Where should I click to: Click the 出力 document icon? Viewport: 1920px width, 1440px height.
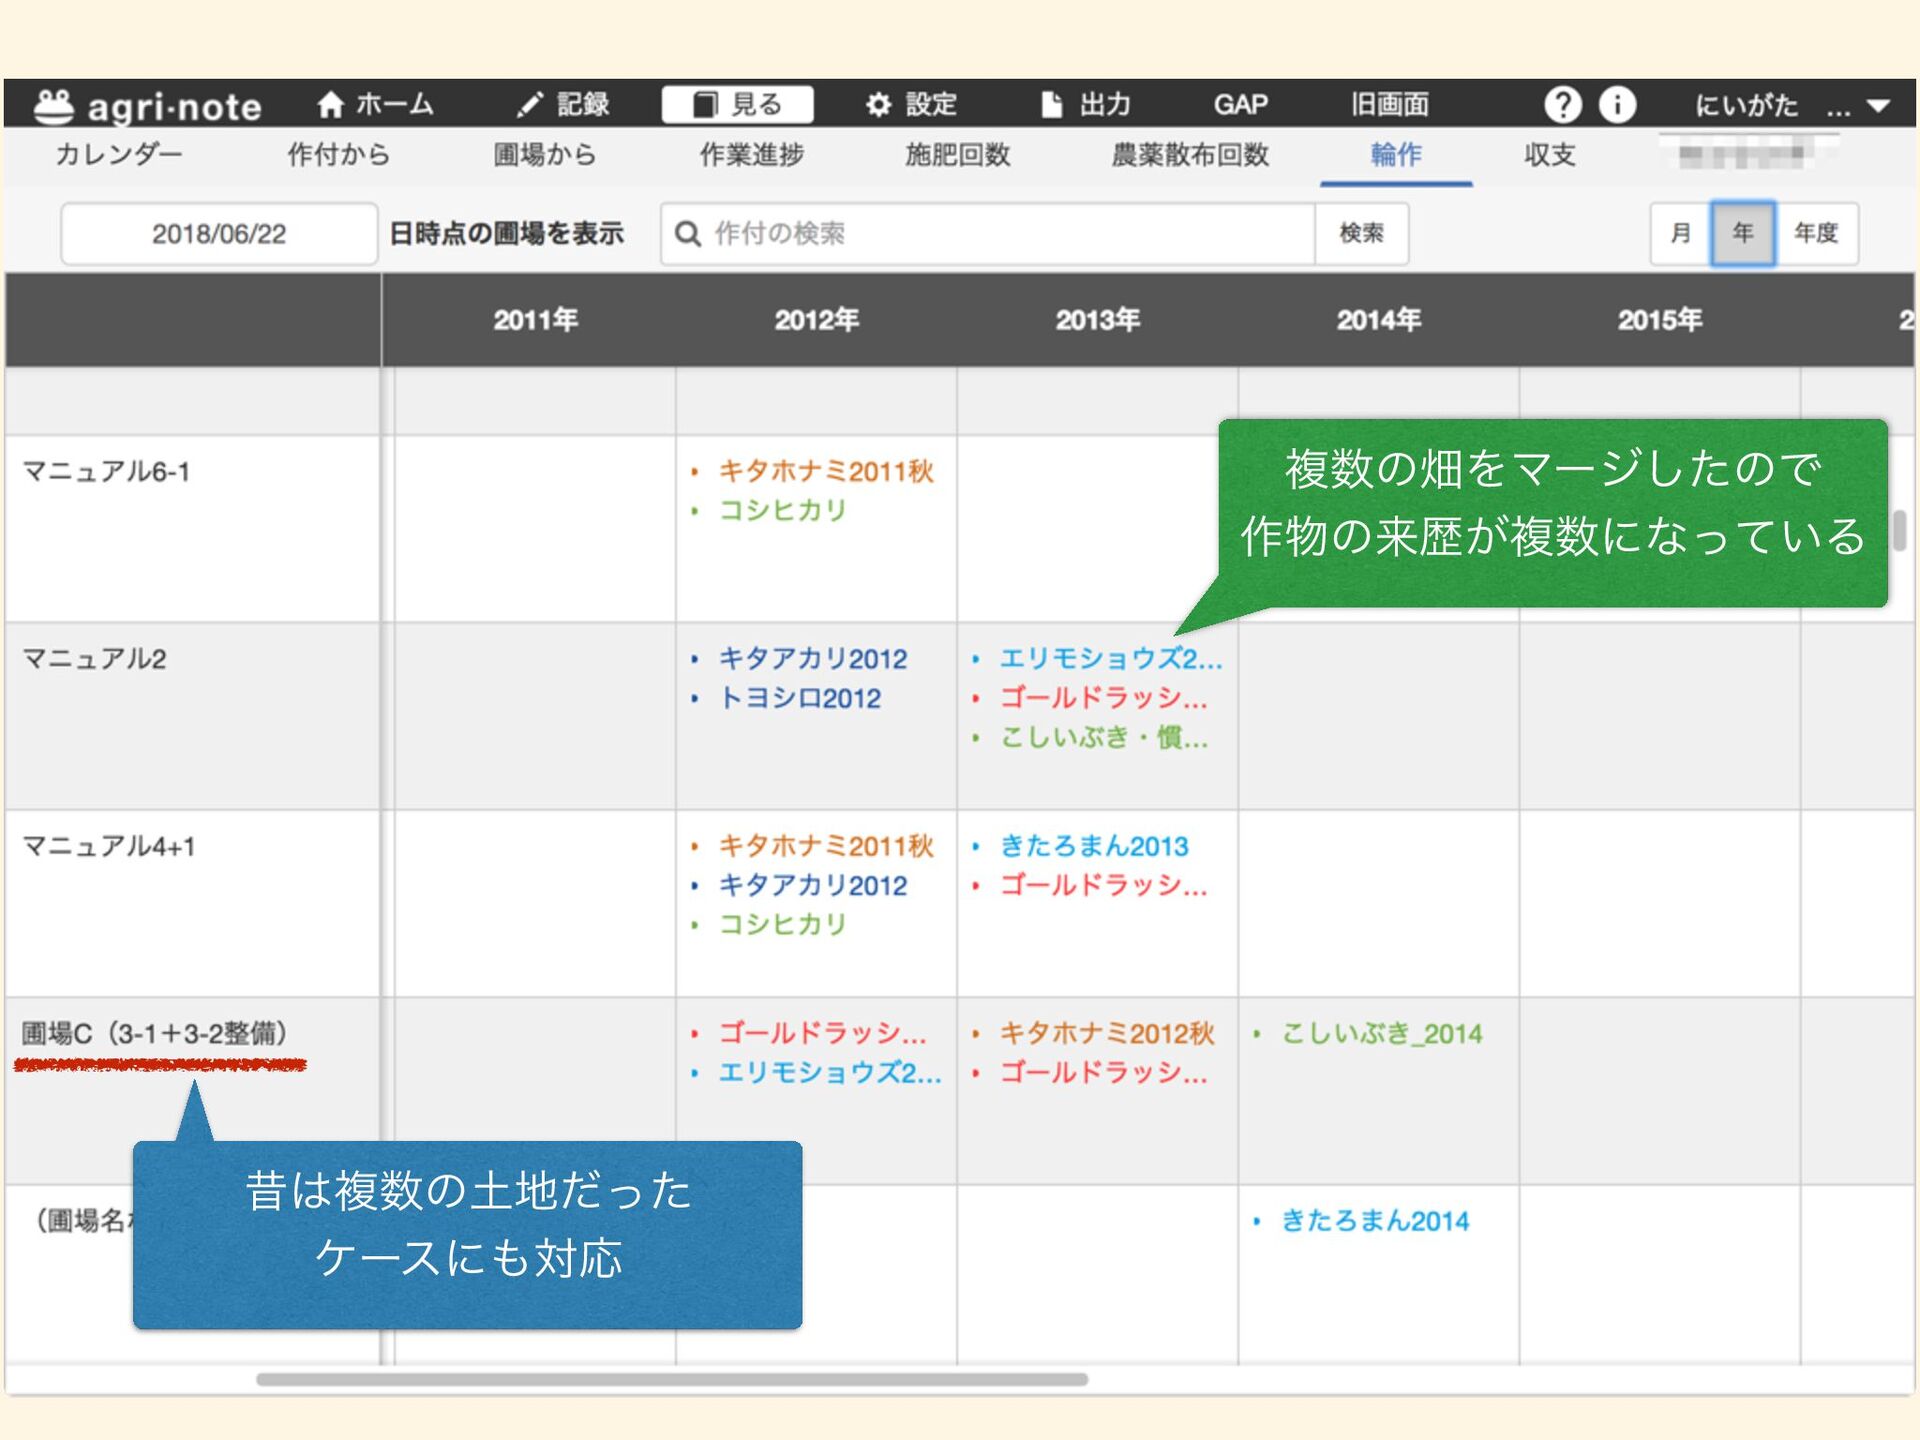click(1051, 104)
